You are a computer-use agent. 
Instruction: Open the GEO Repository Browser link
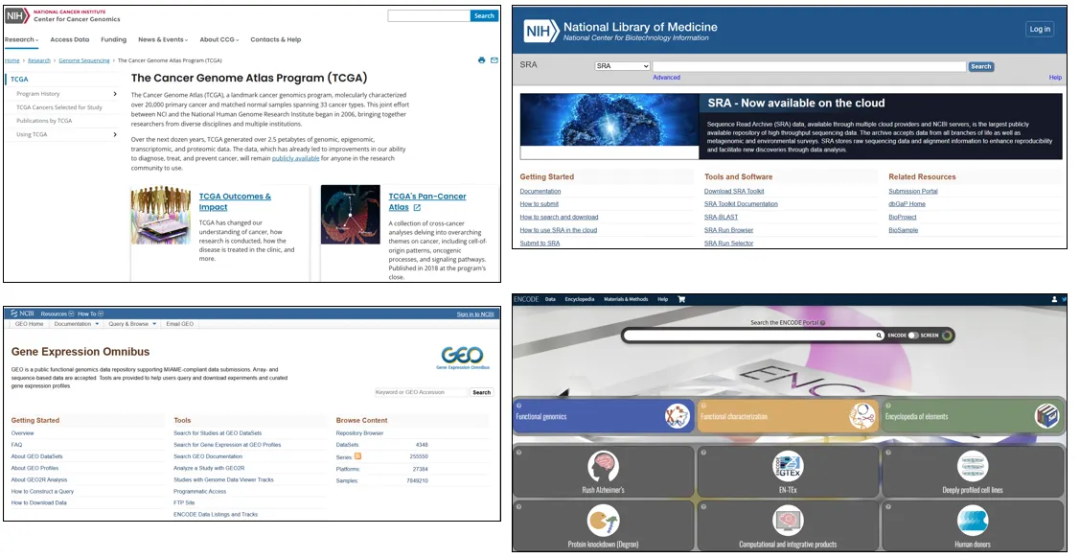click(360, 433)
